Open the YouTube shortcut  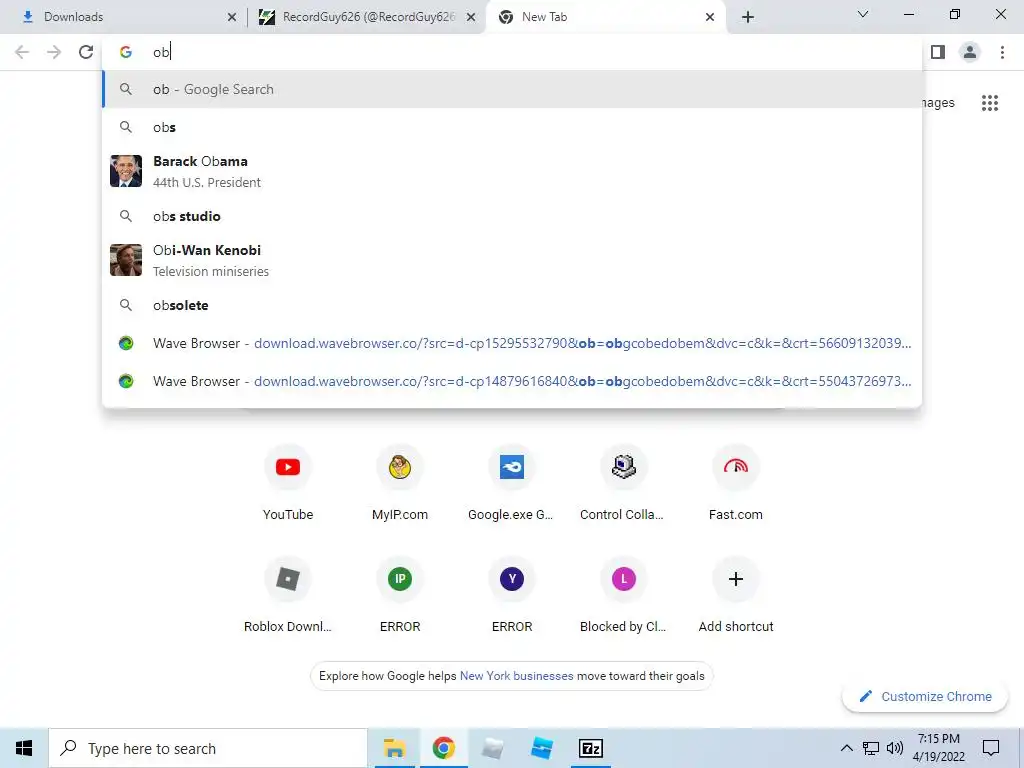pos(288,483)
